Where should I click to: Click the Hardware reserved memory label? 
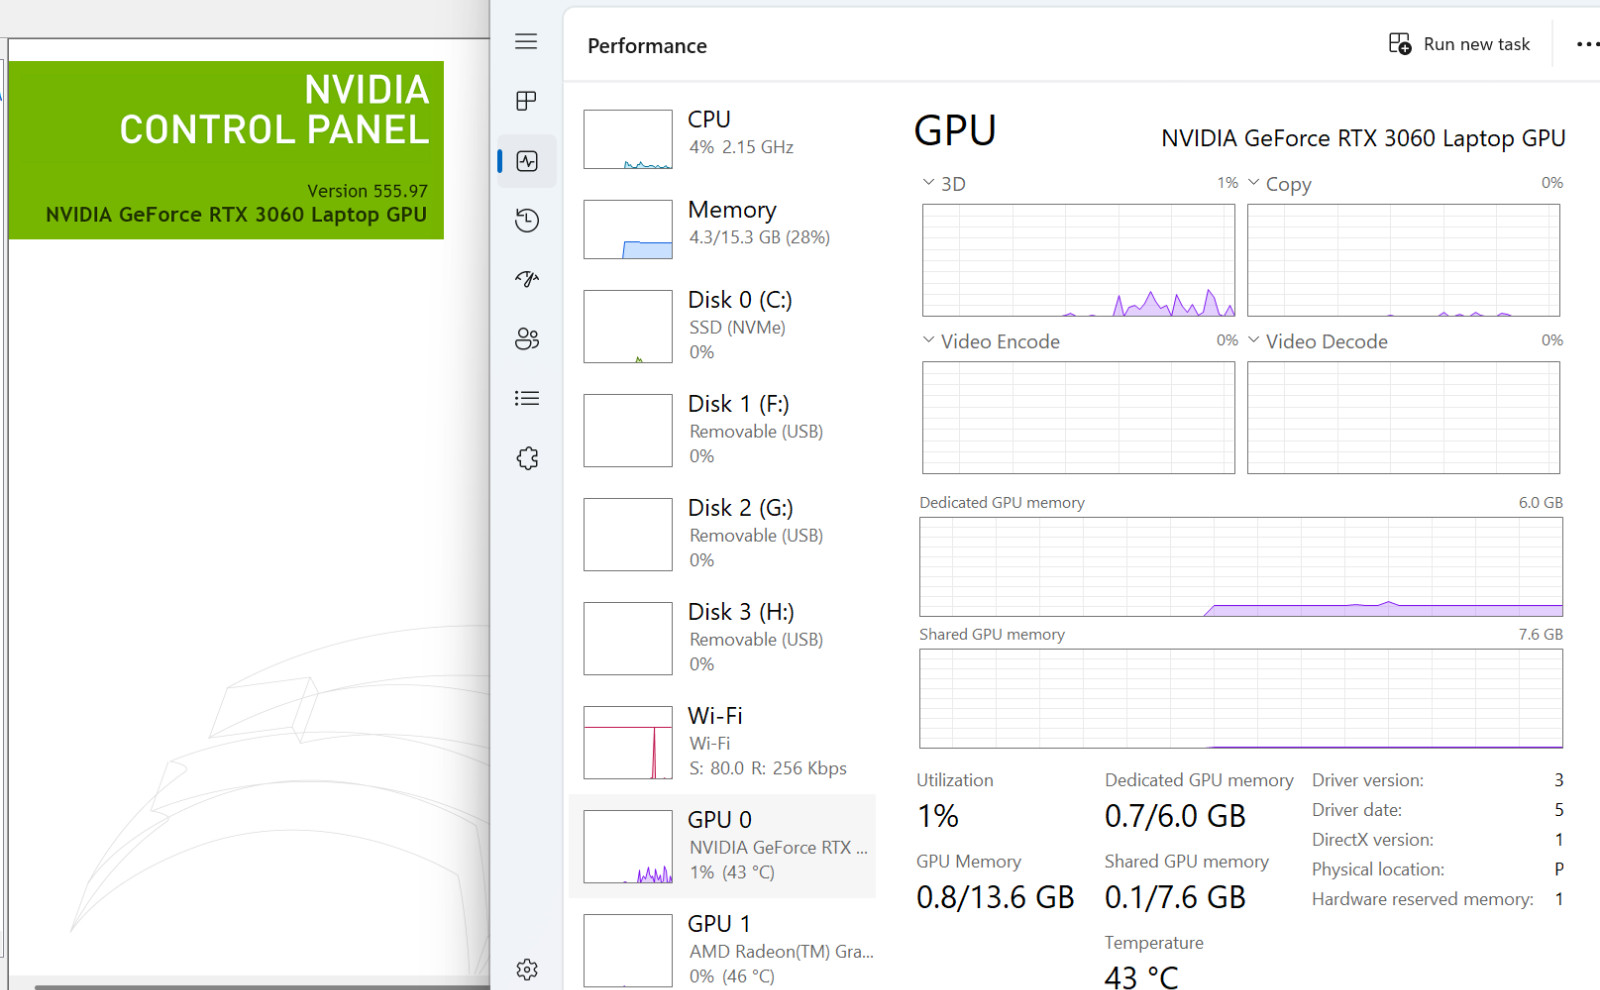pyautogui.click(x=1423, y=899)
